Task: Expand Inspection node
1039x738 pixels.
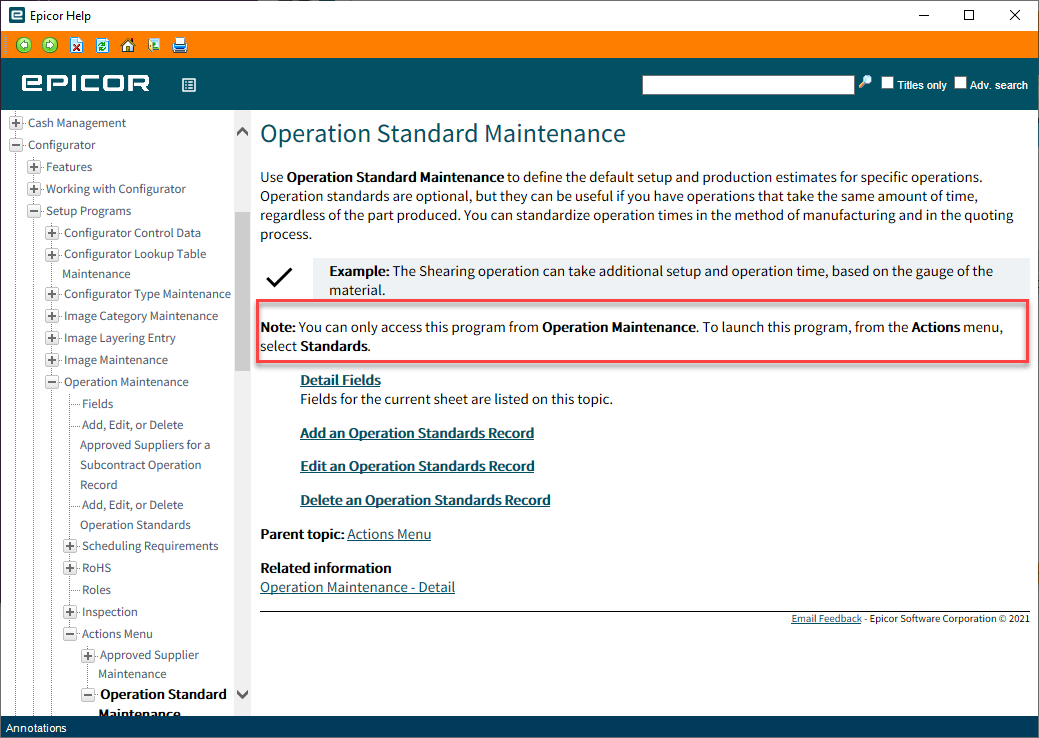Action: pos(70,612)
